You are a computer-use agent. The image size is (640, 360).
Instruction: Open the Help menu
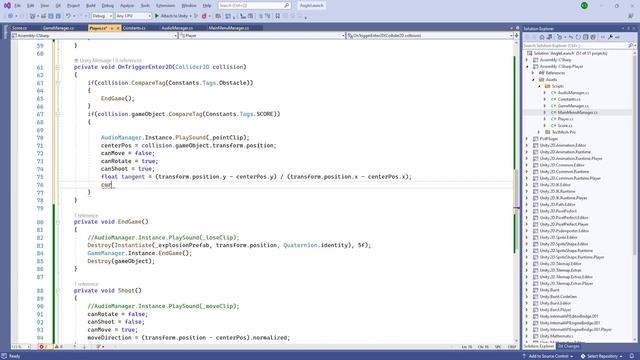pos(207,6)
